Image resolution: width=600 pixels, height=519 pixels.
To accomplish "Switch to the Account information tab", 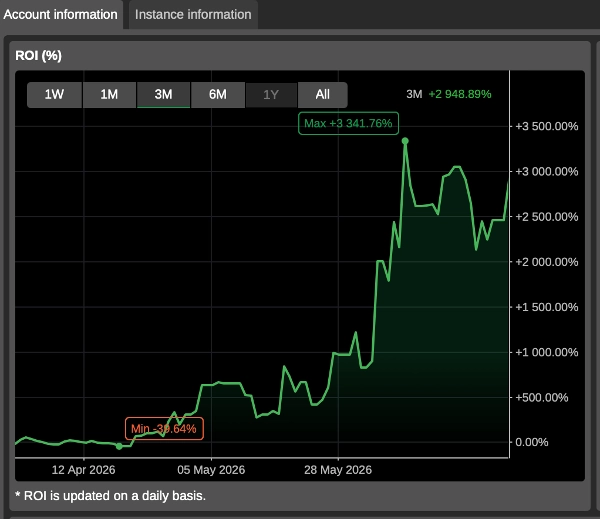I will (x=60, y=15).
